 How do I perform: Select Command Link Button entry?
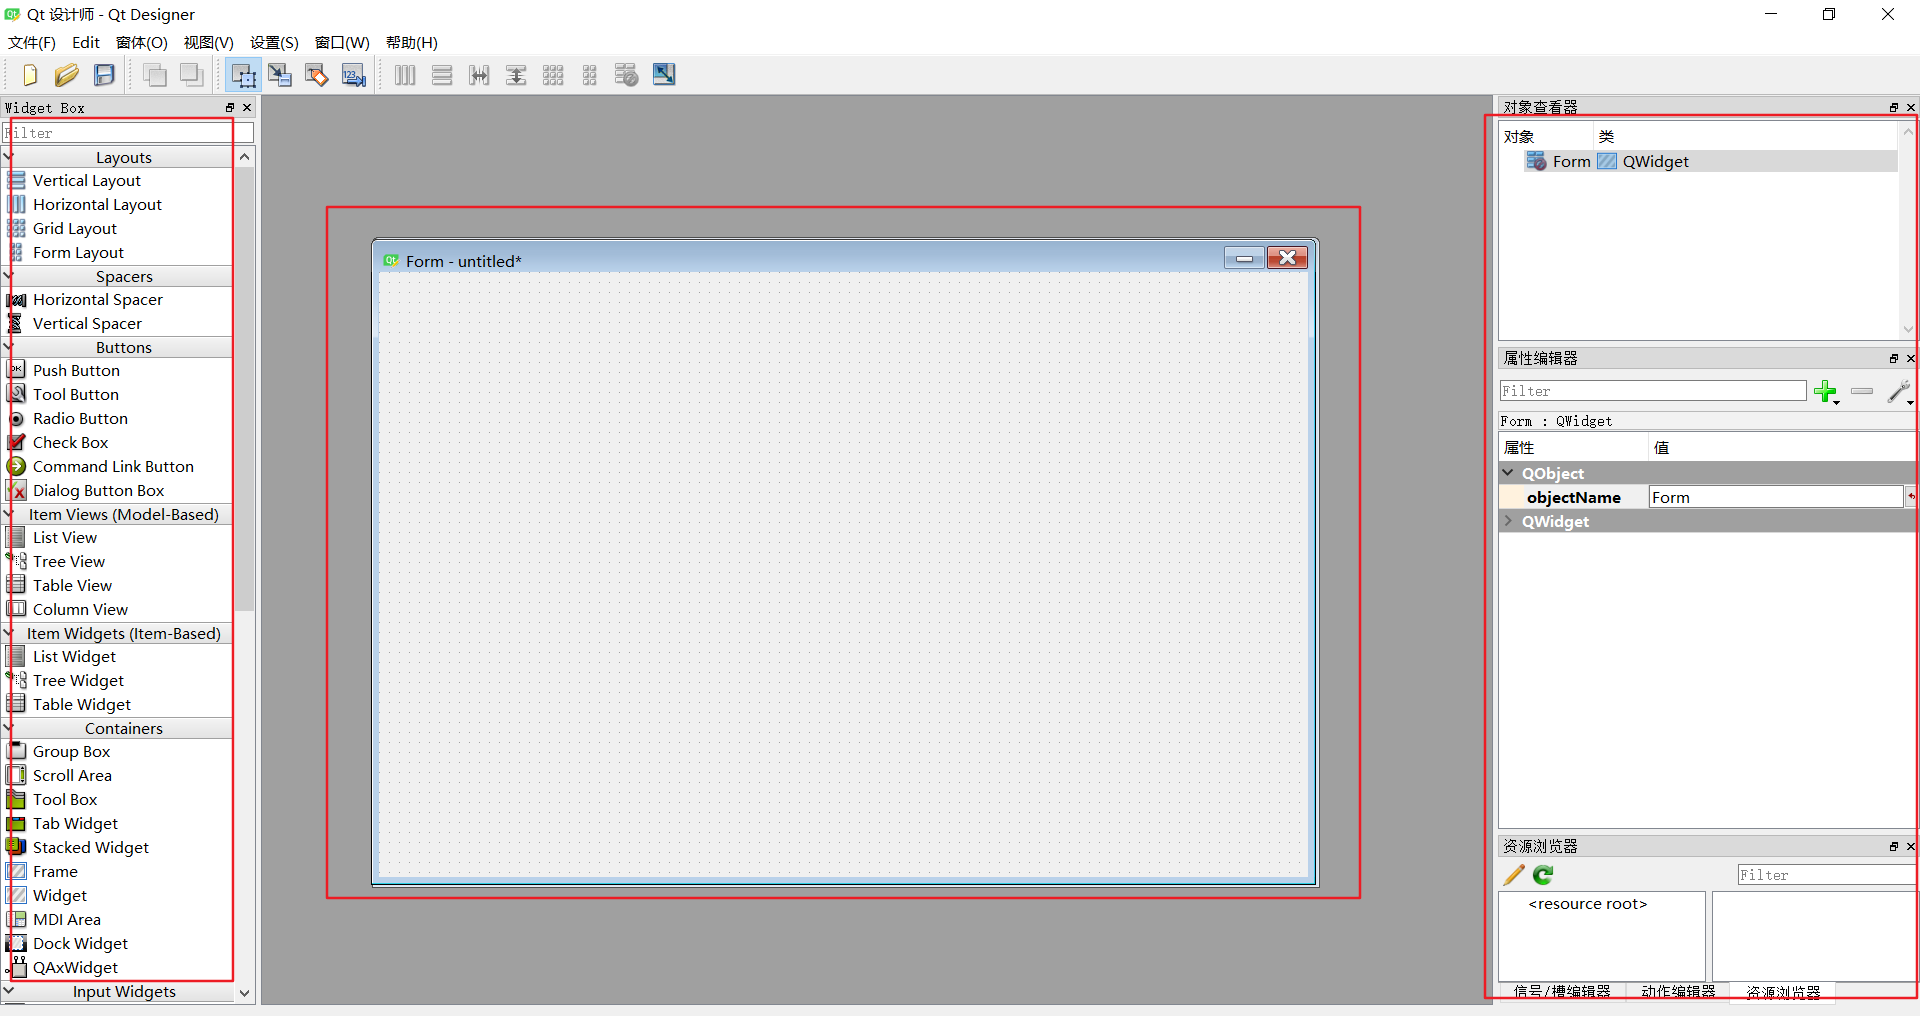(113, 466)
